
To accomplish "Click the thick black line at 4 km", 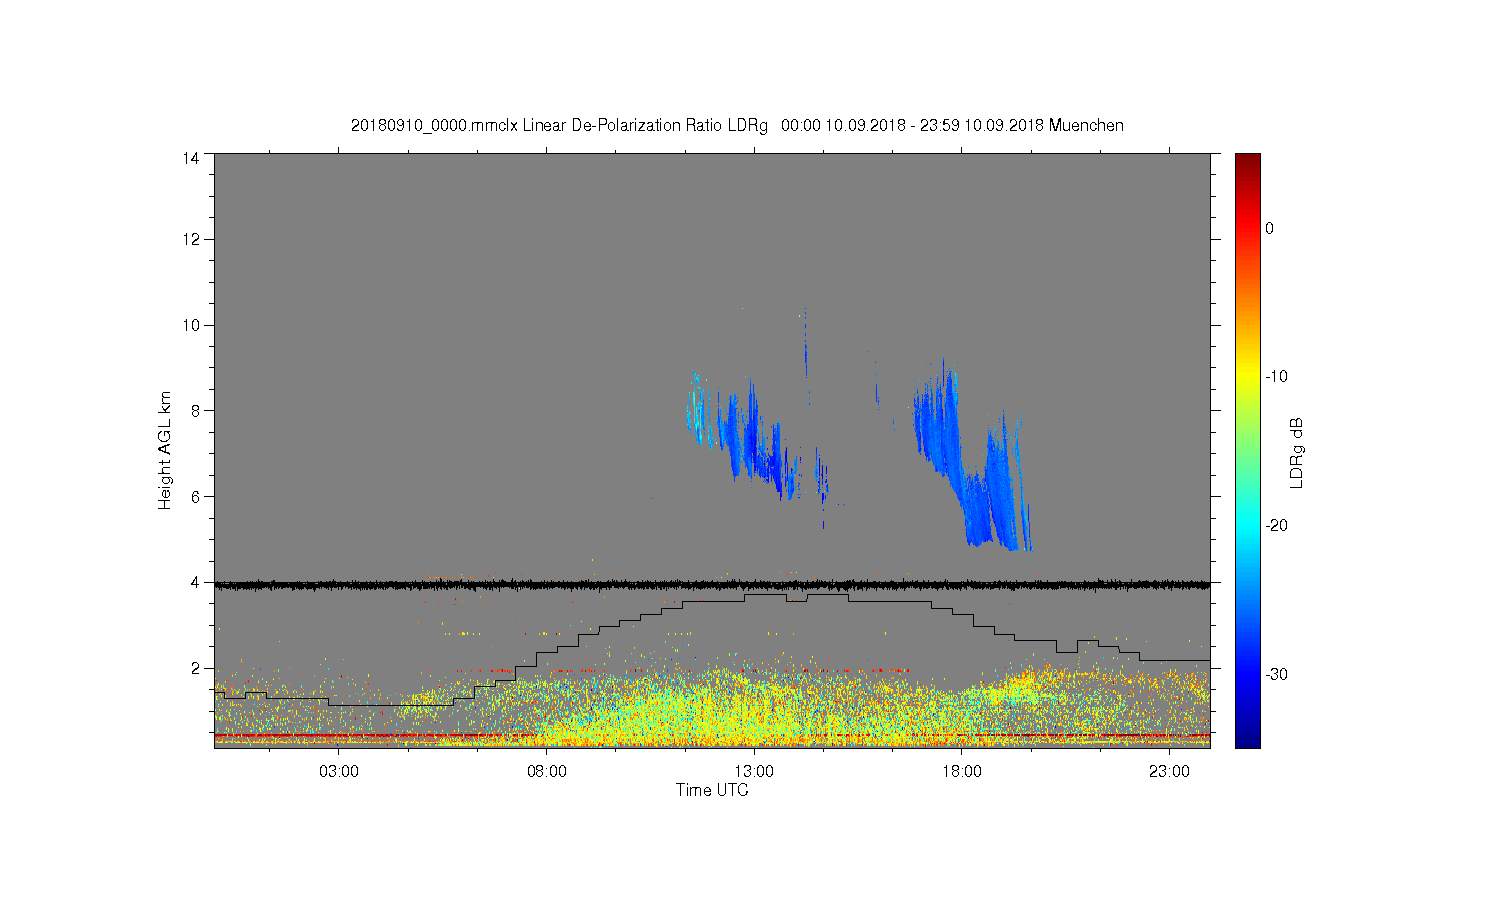I will tap(712, 584).
